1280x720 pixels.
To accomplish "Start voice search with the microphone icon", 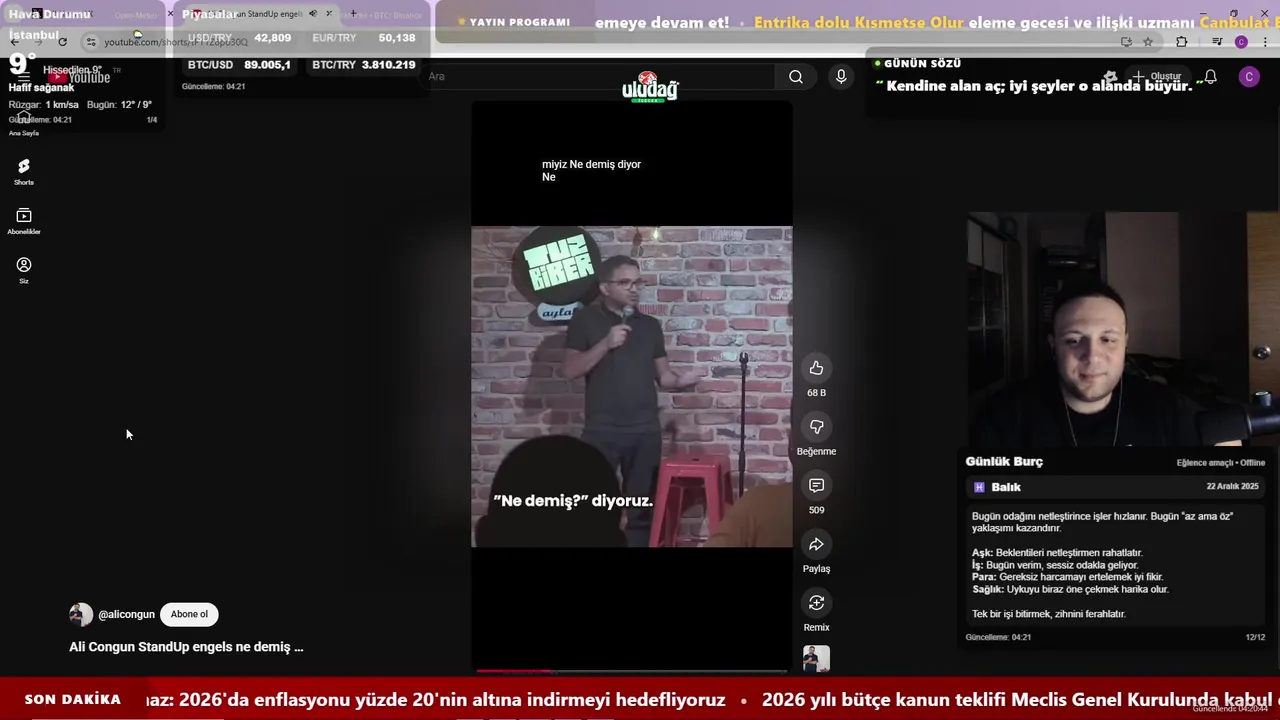I will (841, 76).
